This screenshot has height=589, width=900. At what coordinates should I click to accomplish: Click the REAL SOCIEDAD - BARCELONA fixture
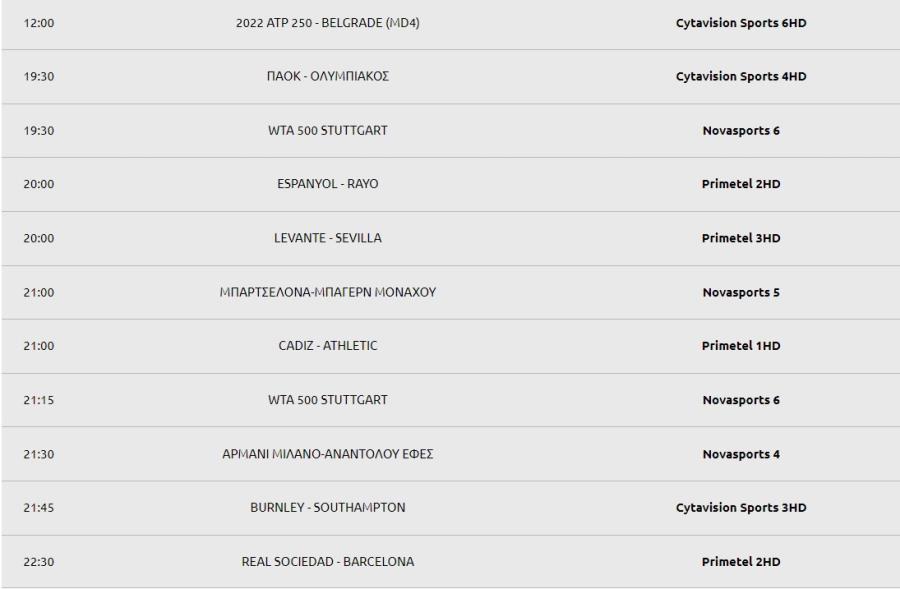[328, 561]
